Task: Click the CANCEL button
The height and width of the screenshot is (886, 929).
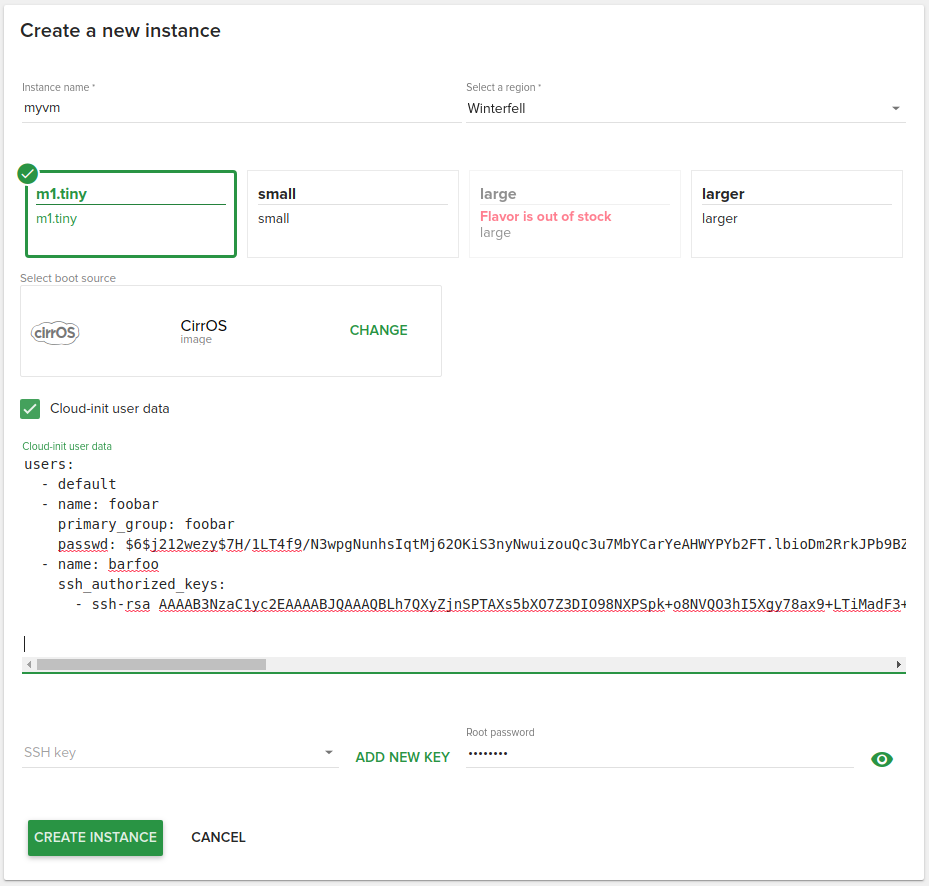Action: point(218,837)
